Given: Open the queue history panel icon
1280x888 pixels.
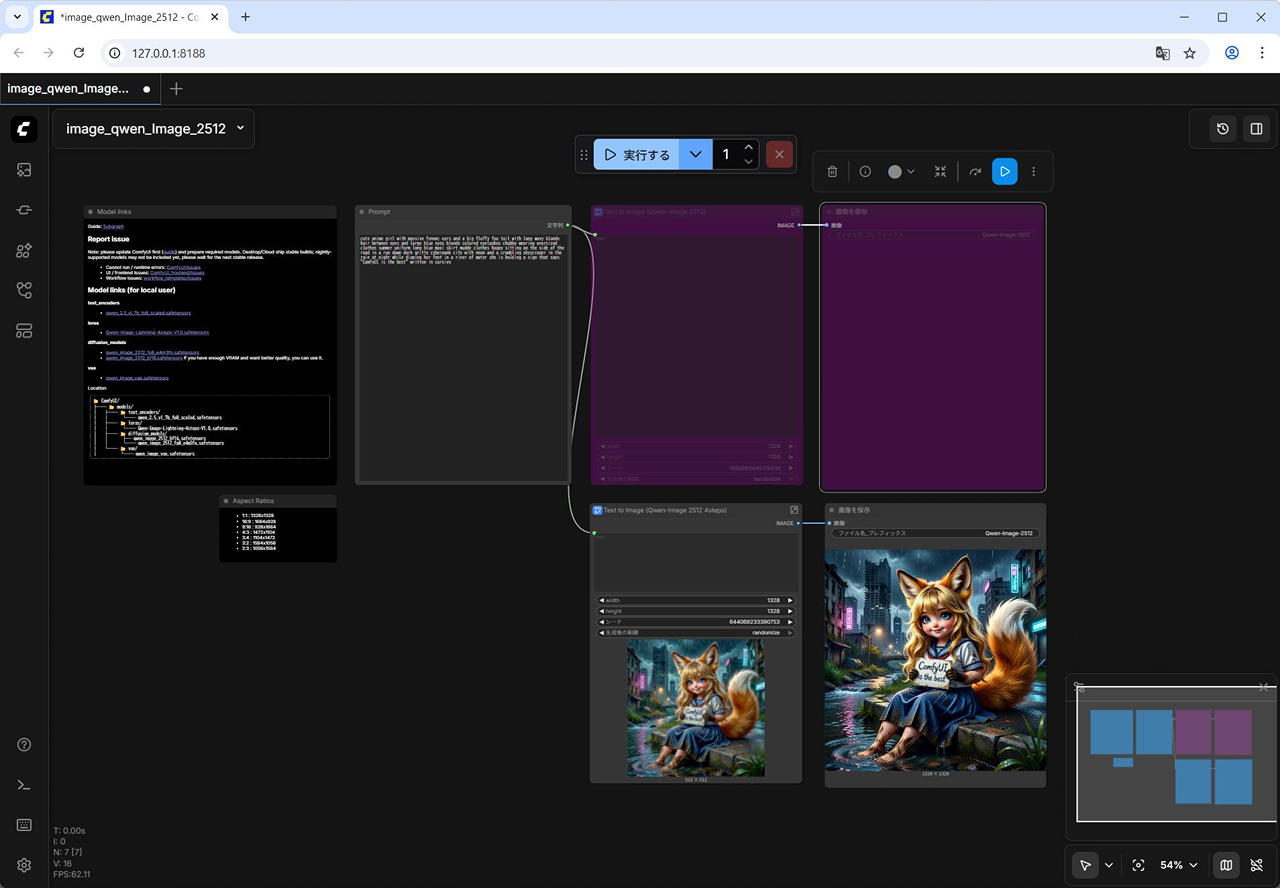Looking at the screenshot, I should click(x=1222, y=129).
